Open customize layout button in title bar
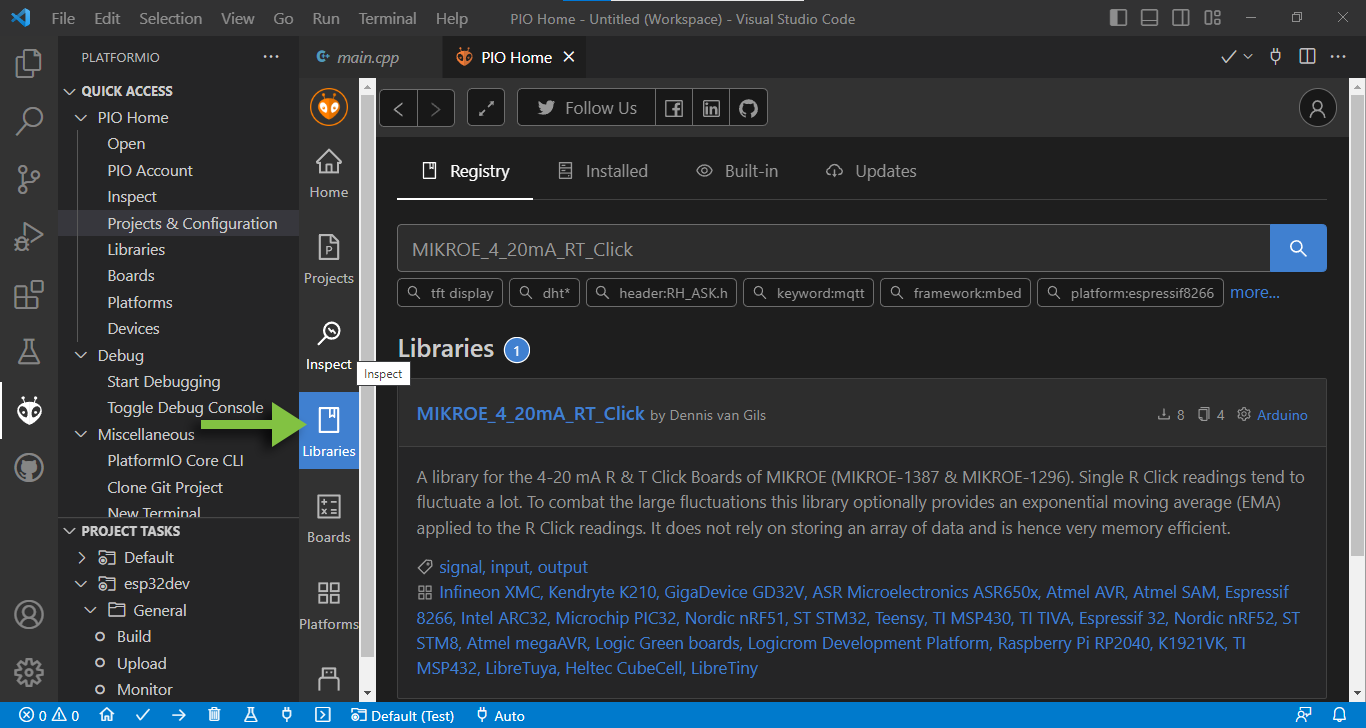This screenshot has height=728, width=1366. (x=1212, y=18)
